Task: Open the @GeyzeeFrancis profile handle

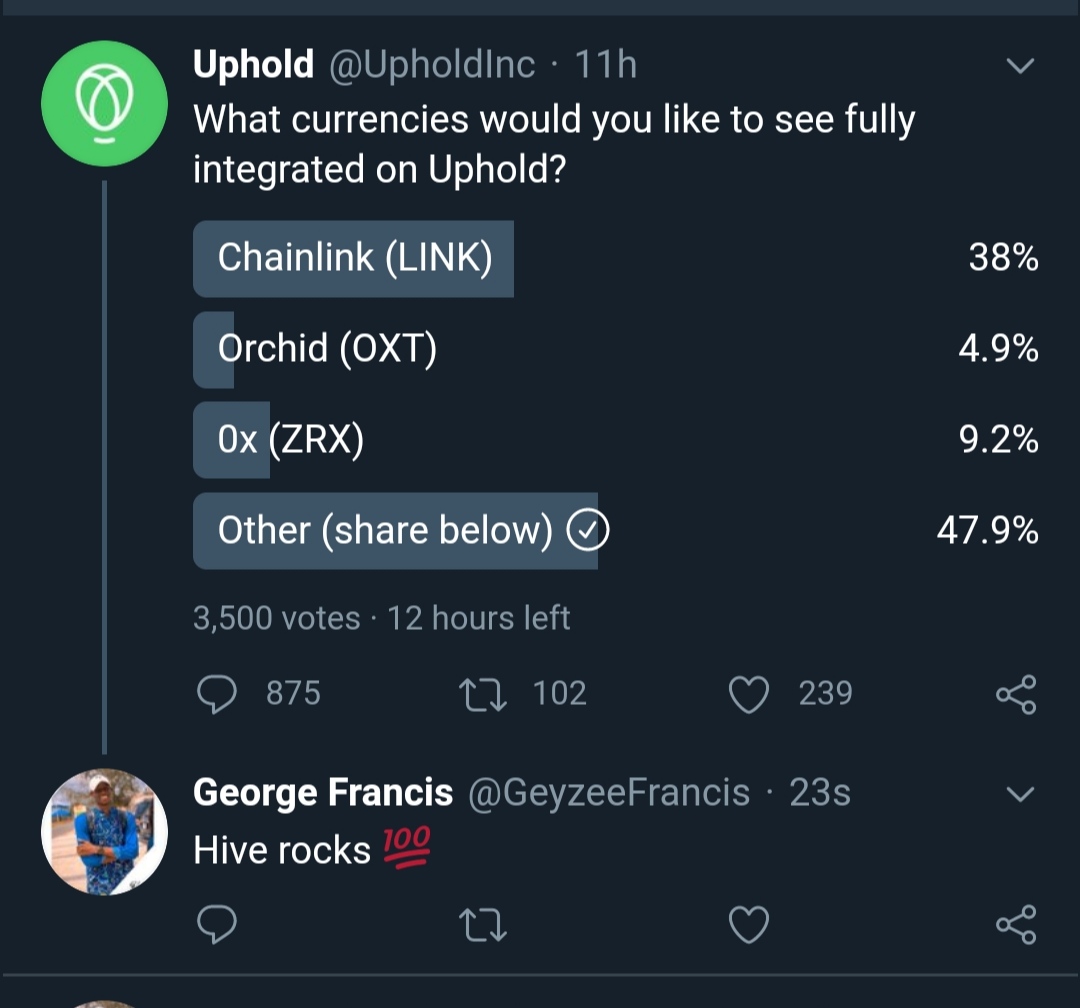Action: tap(609, 792)
